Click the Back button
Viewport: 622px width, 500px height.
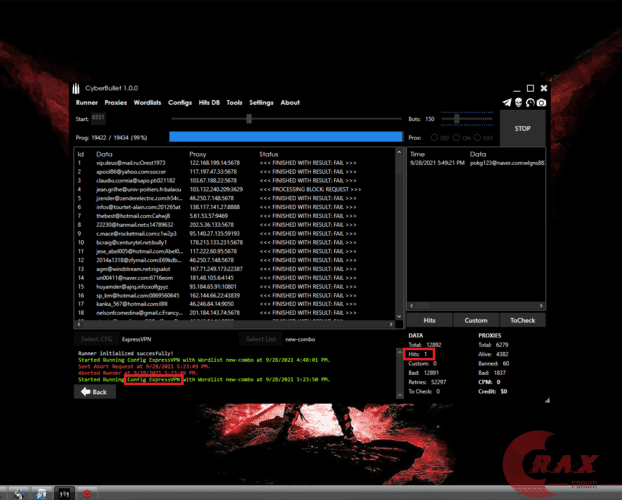click(x=94, y=392)
